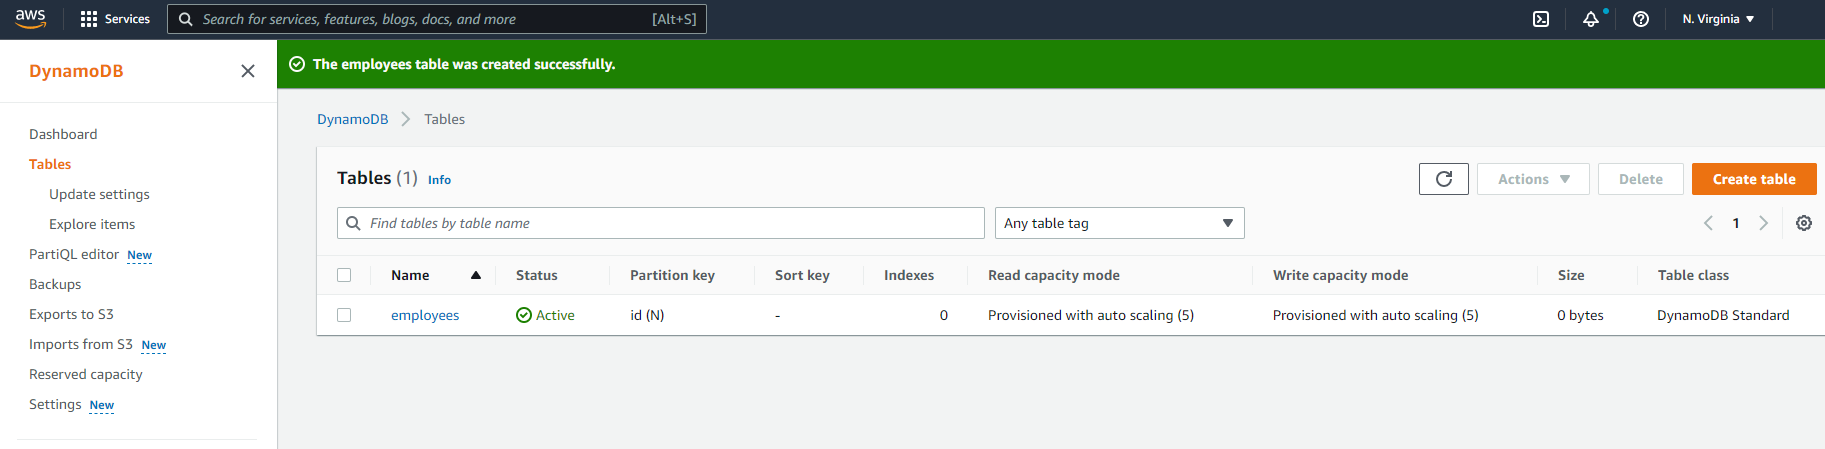Select all tables with header checkbox
The width and height of the screenshot is (1825, 449).
point(344,275)
